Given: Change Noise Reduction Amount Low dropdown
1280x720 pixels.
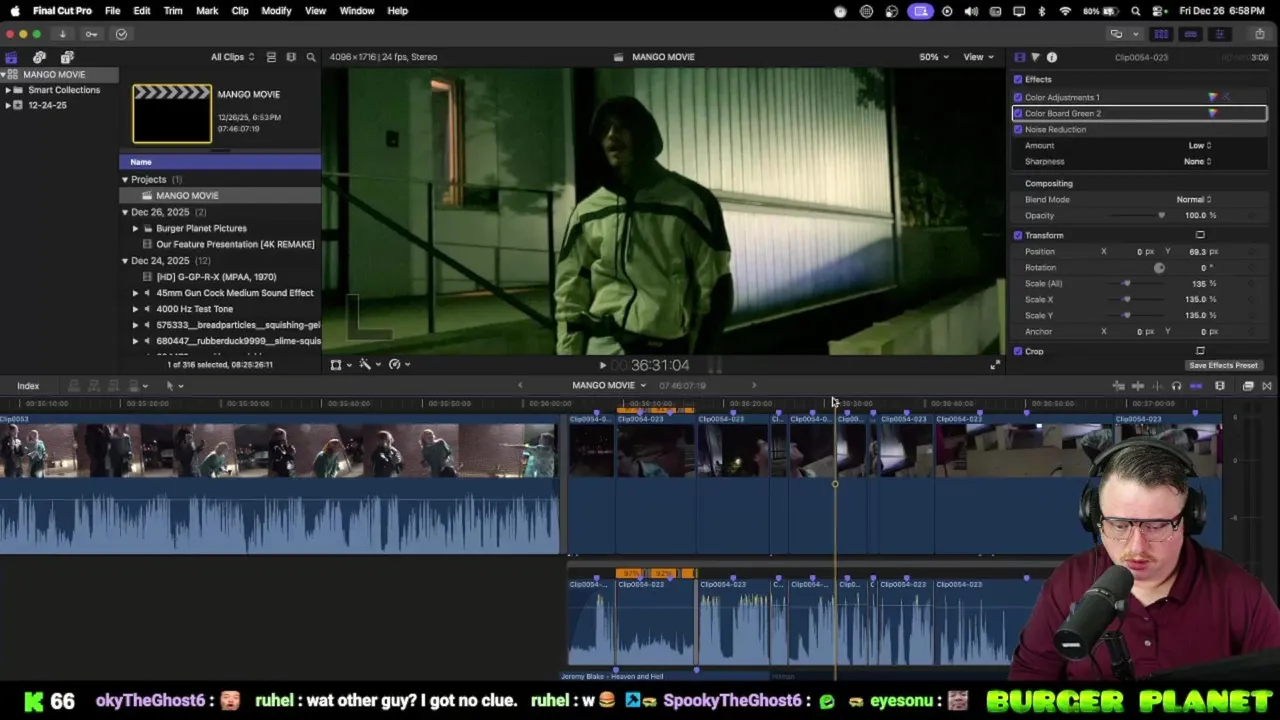Looking at the screenshot, I should [x=1199, y=145].
